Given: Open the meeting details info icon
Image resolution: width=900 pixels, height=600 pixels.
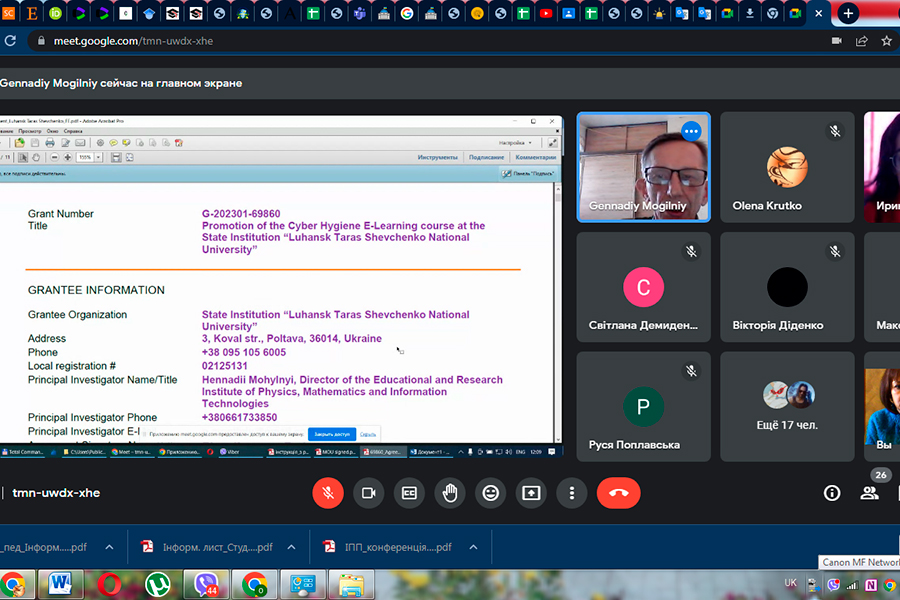Looking at the screenshot, I should [x=831, y=493].
